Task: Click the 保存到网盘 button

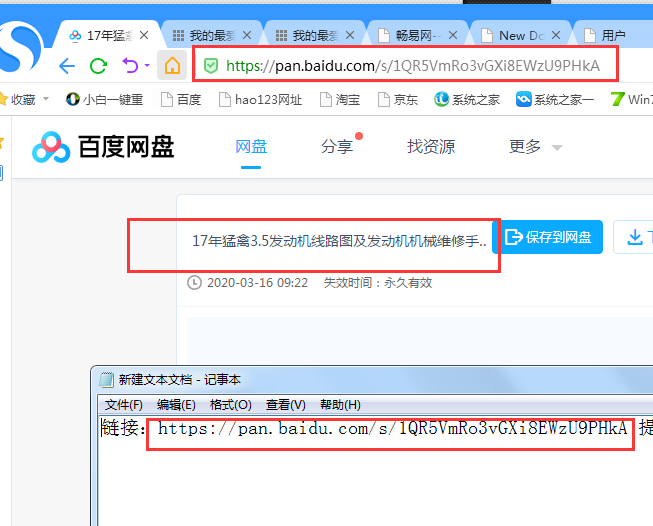Action: click(548, 237)
